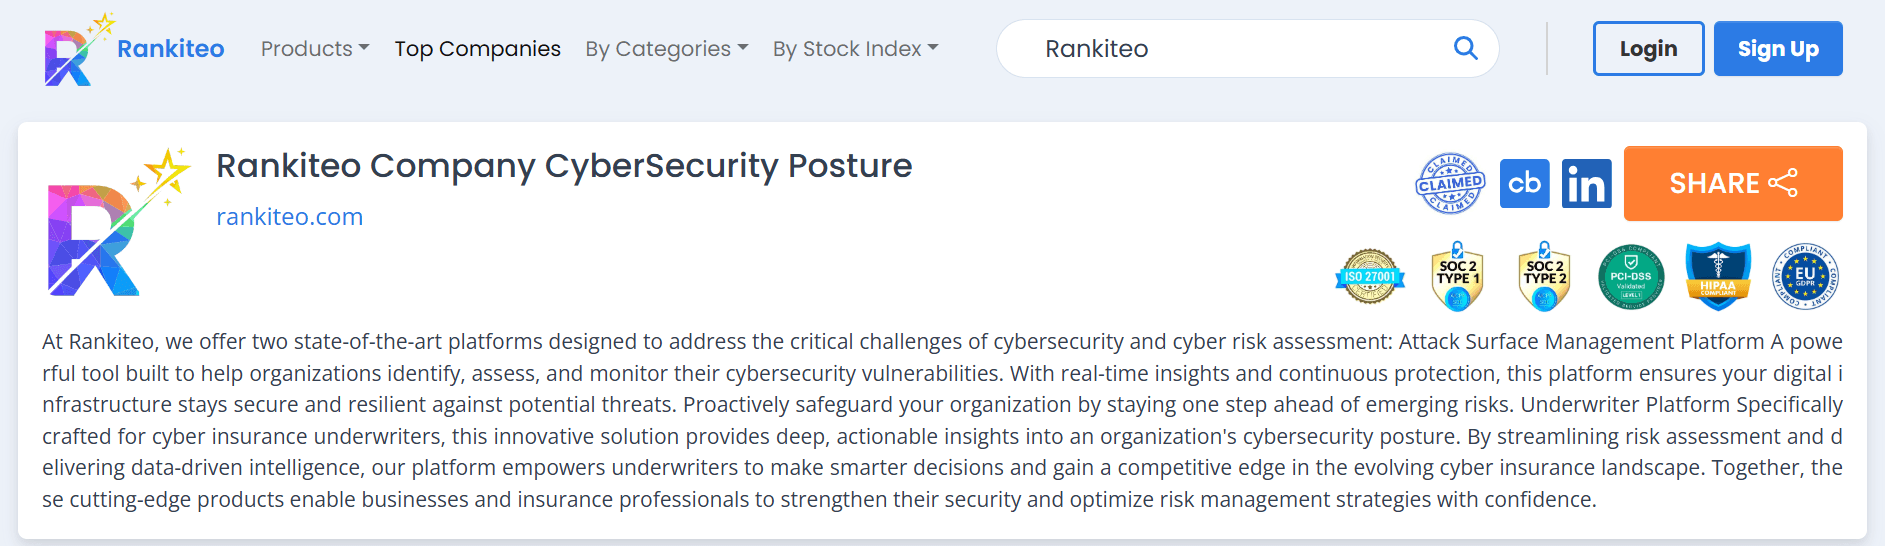Open the Crunchbase profile icon
The height and width of the screenshot is (546, 1885).
point(1524,184)
